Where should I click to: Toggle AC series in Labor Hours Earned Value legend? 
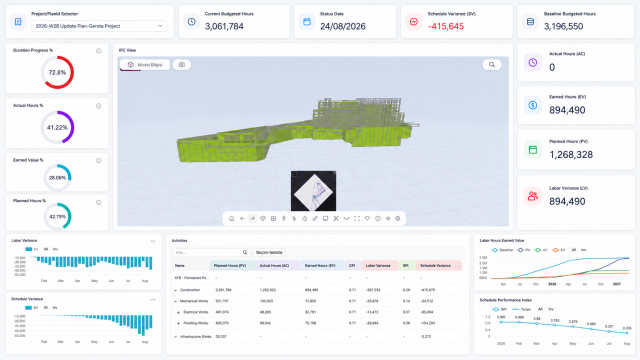(541, 250)
